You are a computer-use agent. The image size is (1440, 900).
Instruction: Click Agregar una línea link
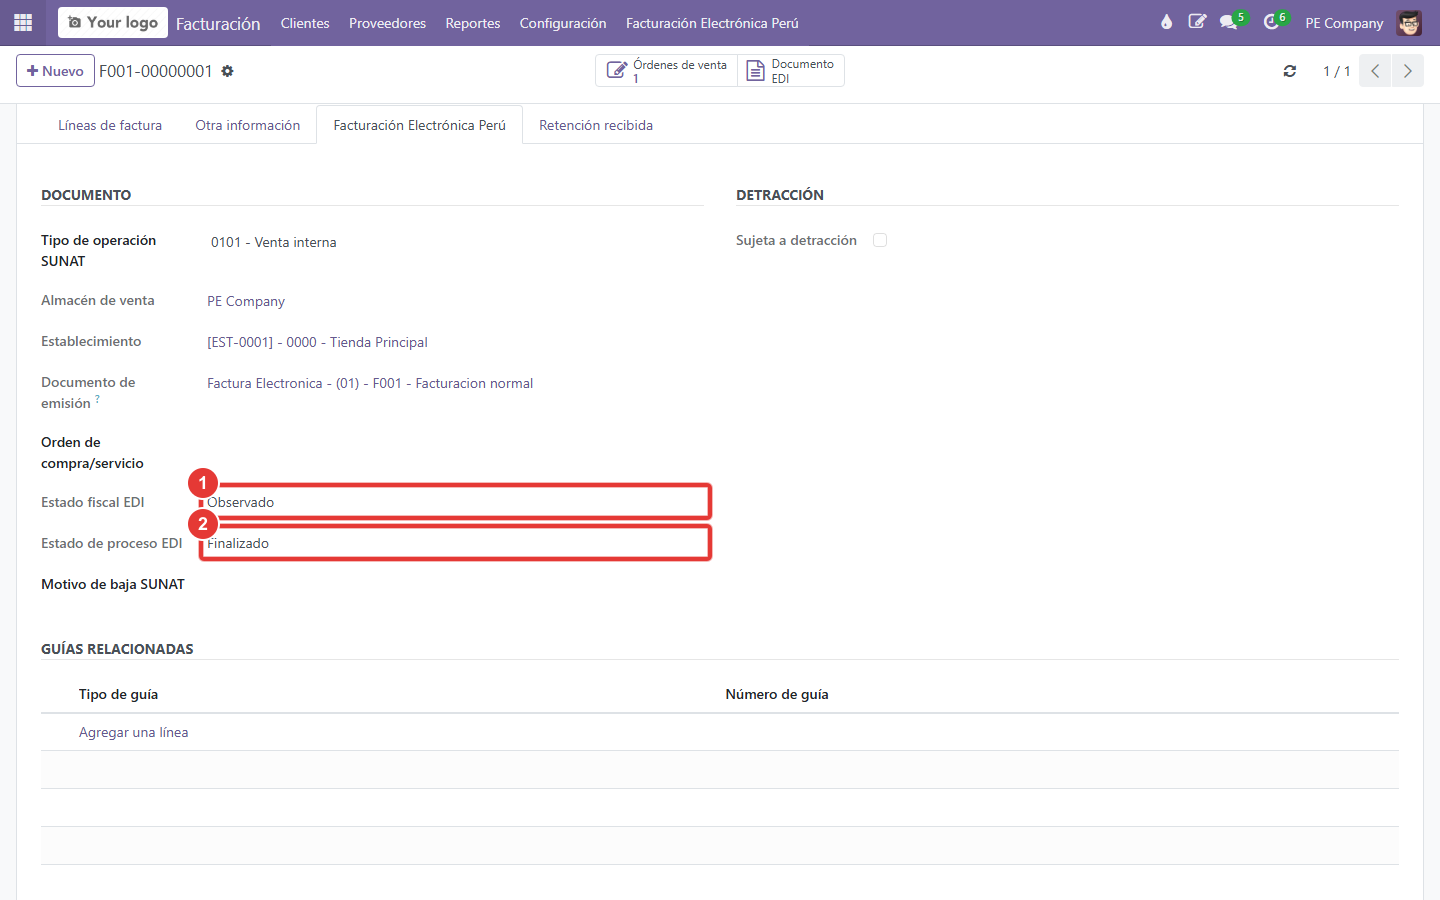point(134,732)
